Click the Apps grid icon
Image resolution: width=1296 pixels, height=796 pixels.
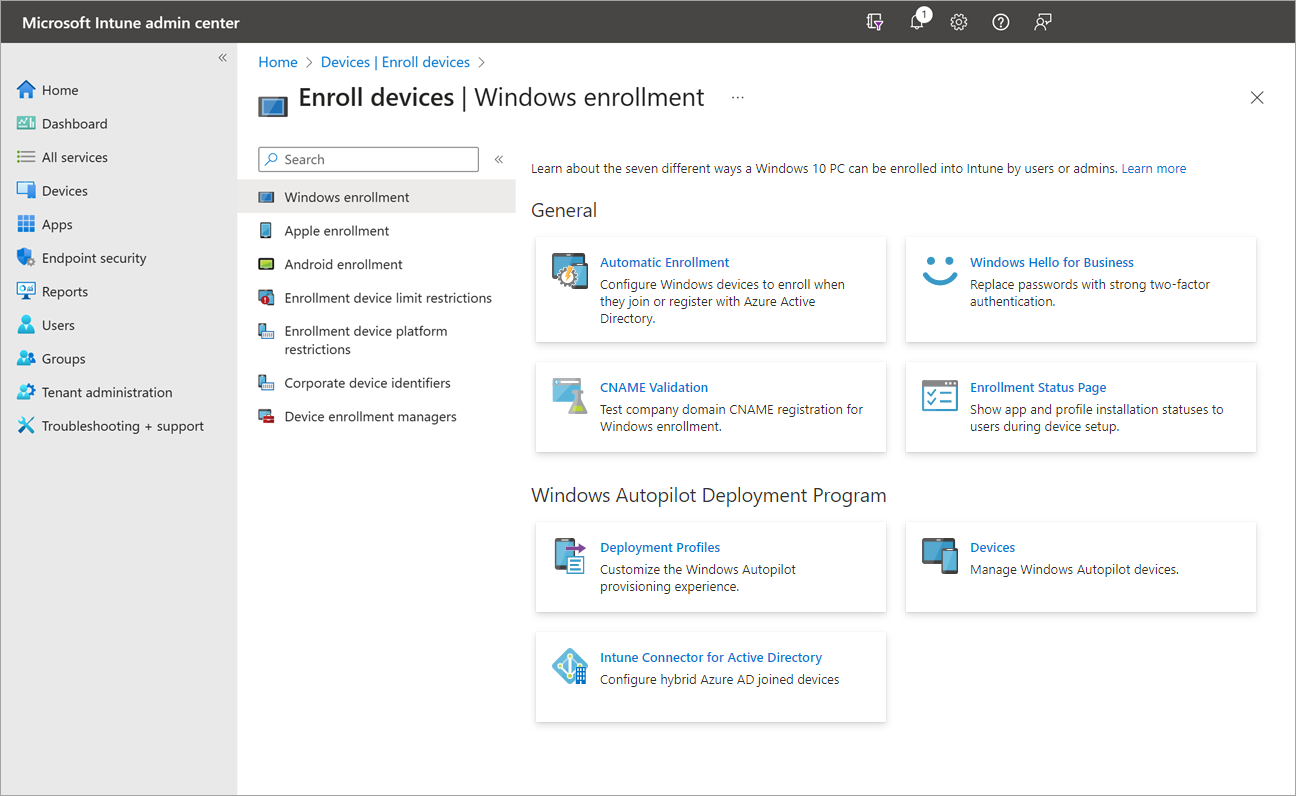(x=26, y=225)
